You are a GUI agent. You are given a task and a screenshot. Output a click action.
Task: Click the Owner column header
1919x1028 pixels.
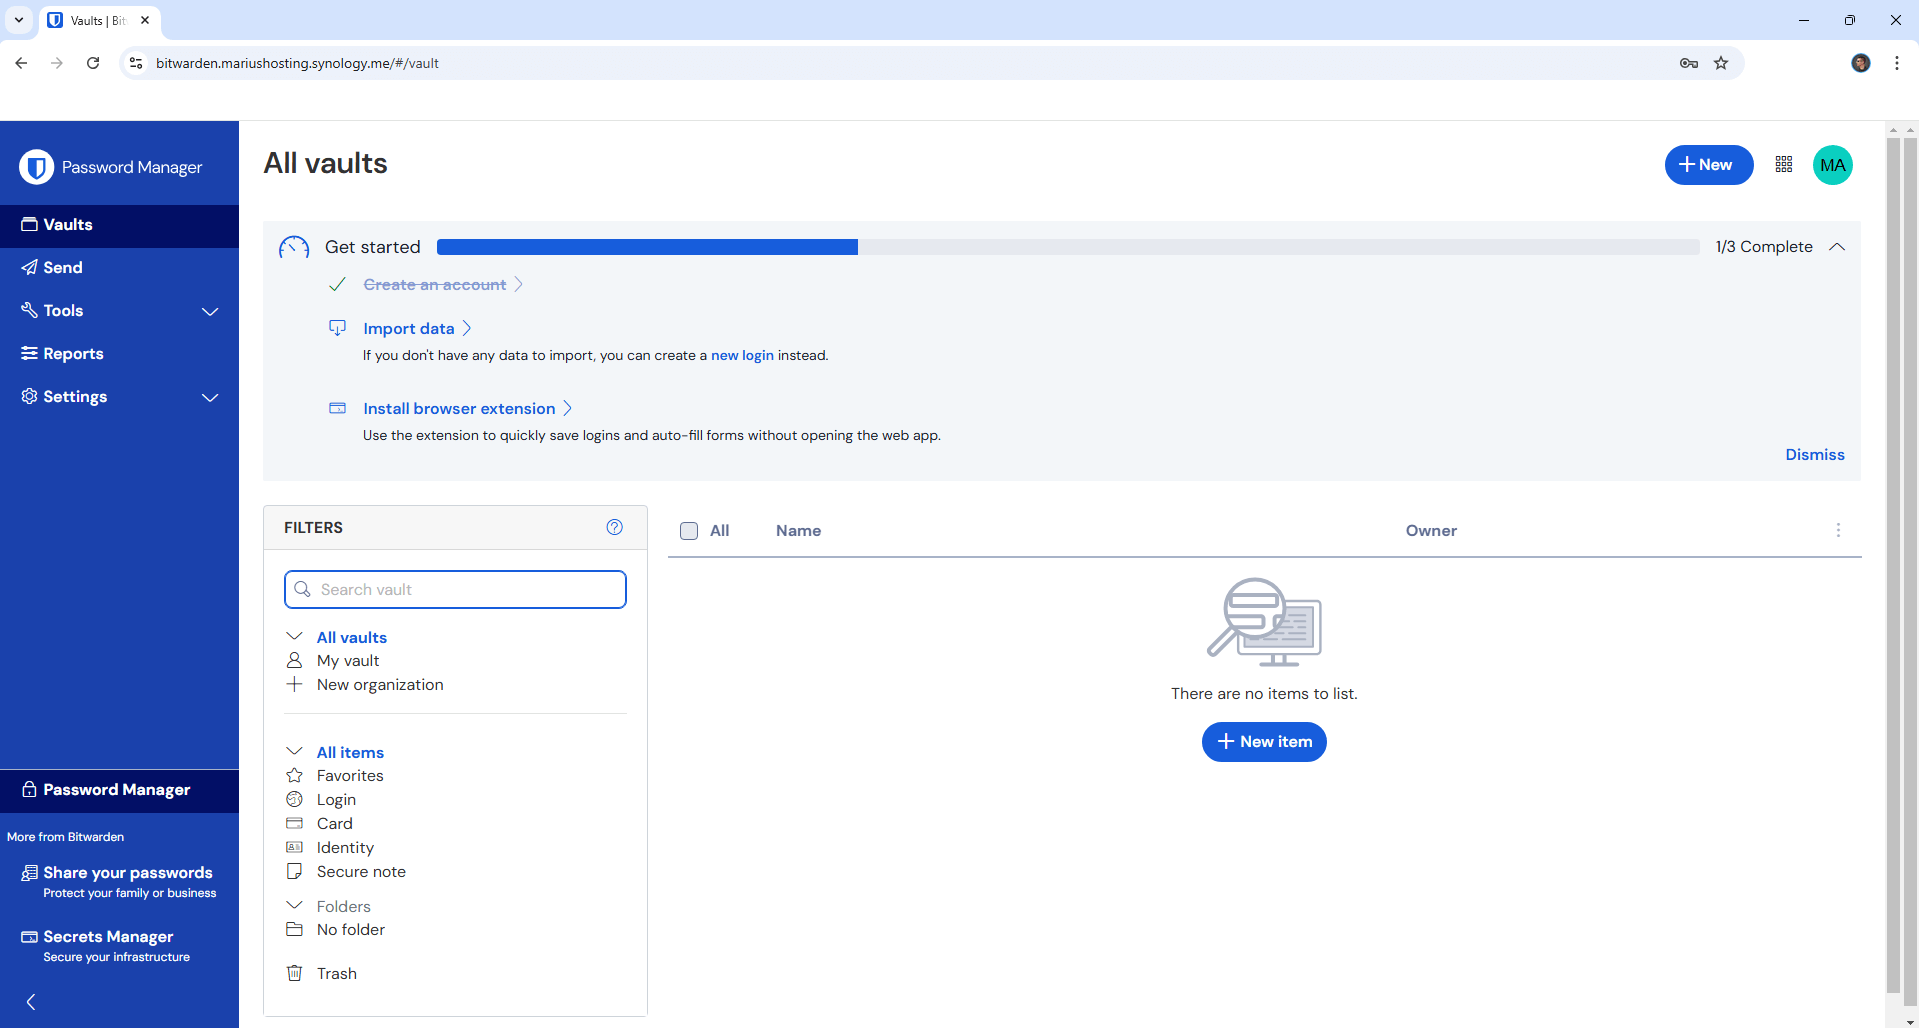(1431, 531)
